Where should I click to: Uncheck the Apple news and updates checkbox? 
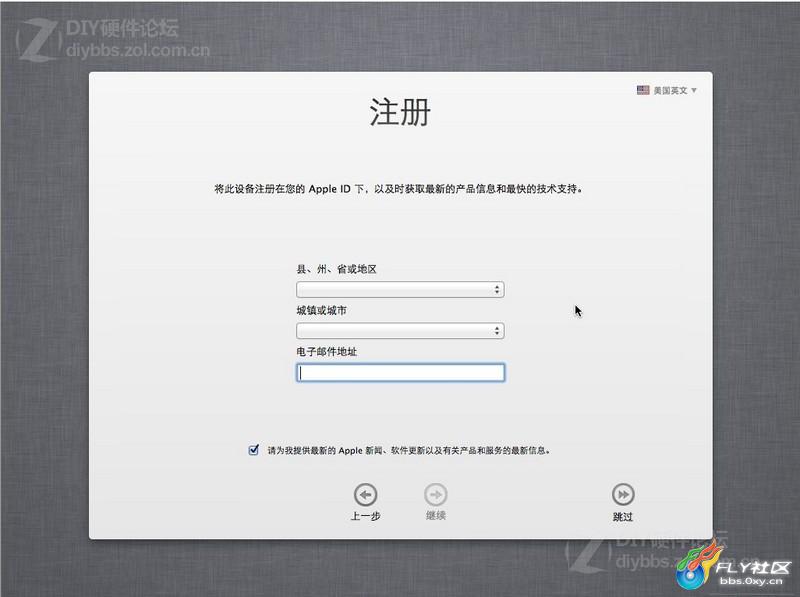pyautogui.click(x=254, y=450)
